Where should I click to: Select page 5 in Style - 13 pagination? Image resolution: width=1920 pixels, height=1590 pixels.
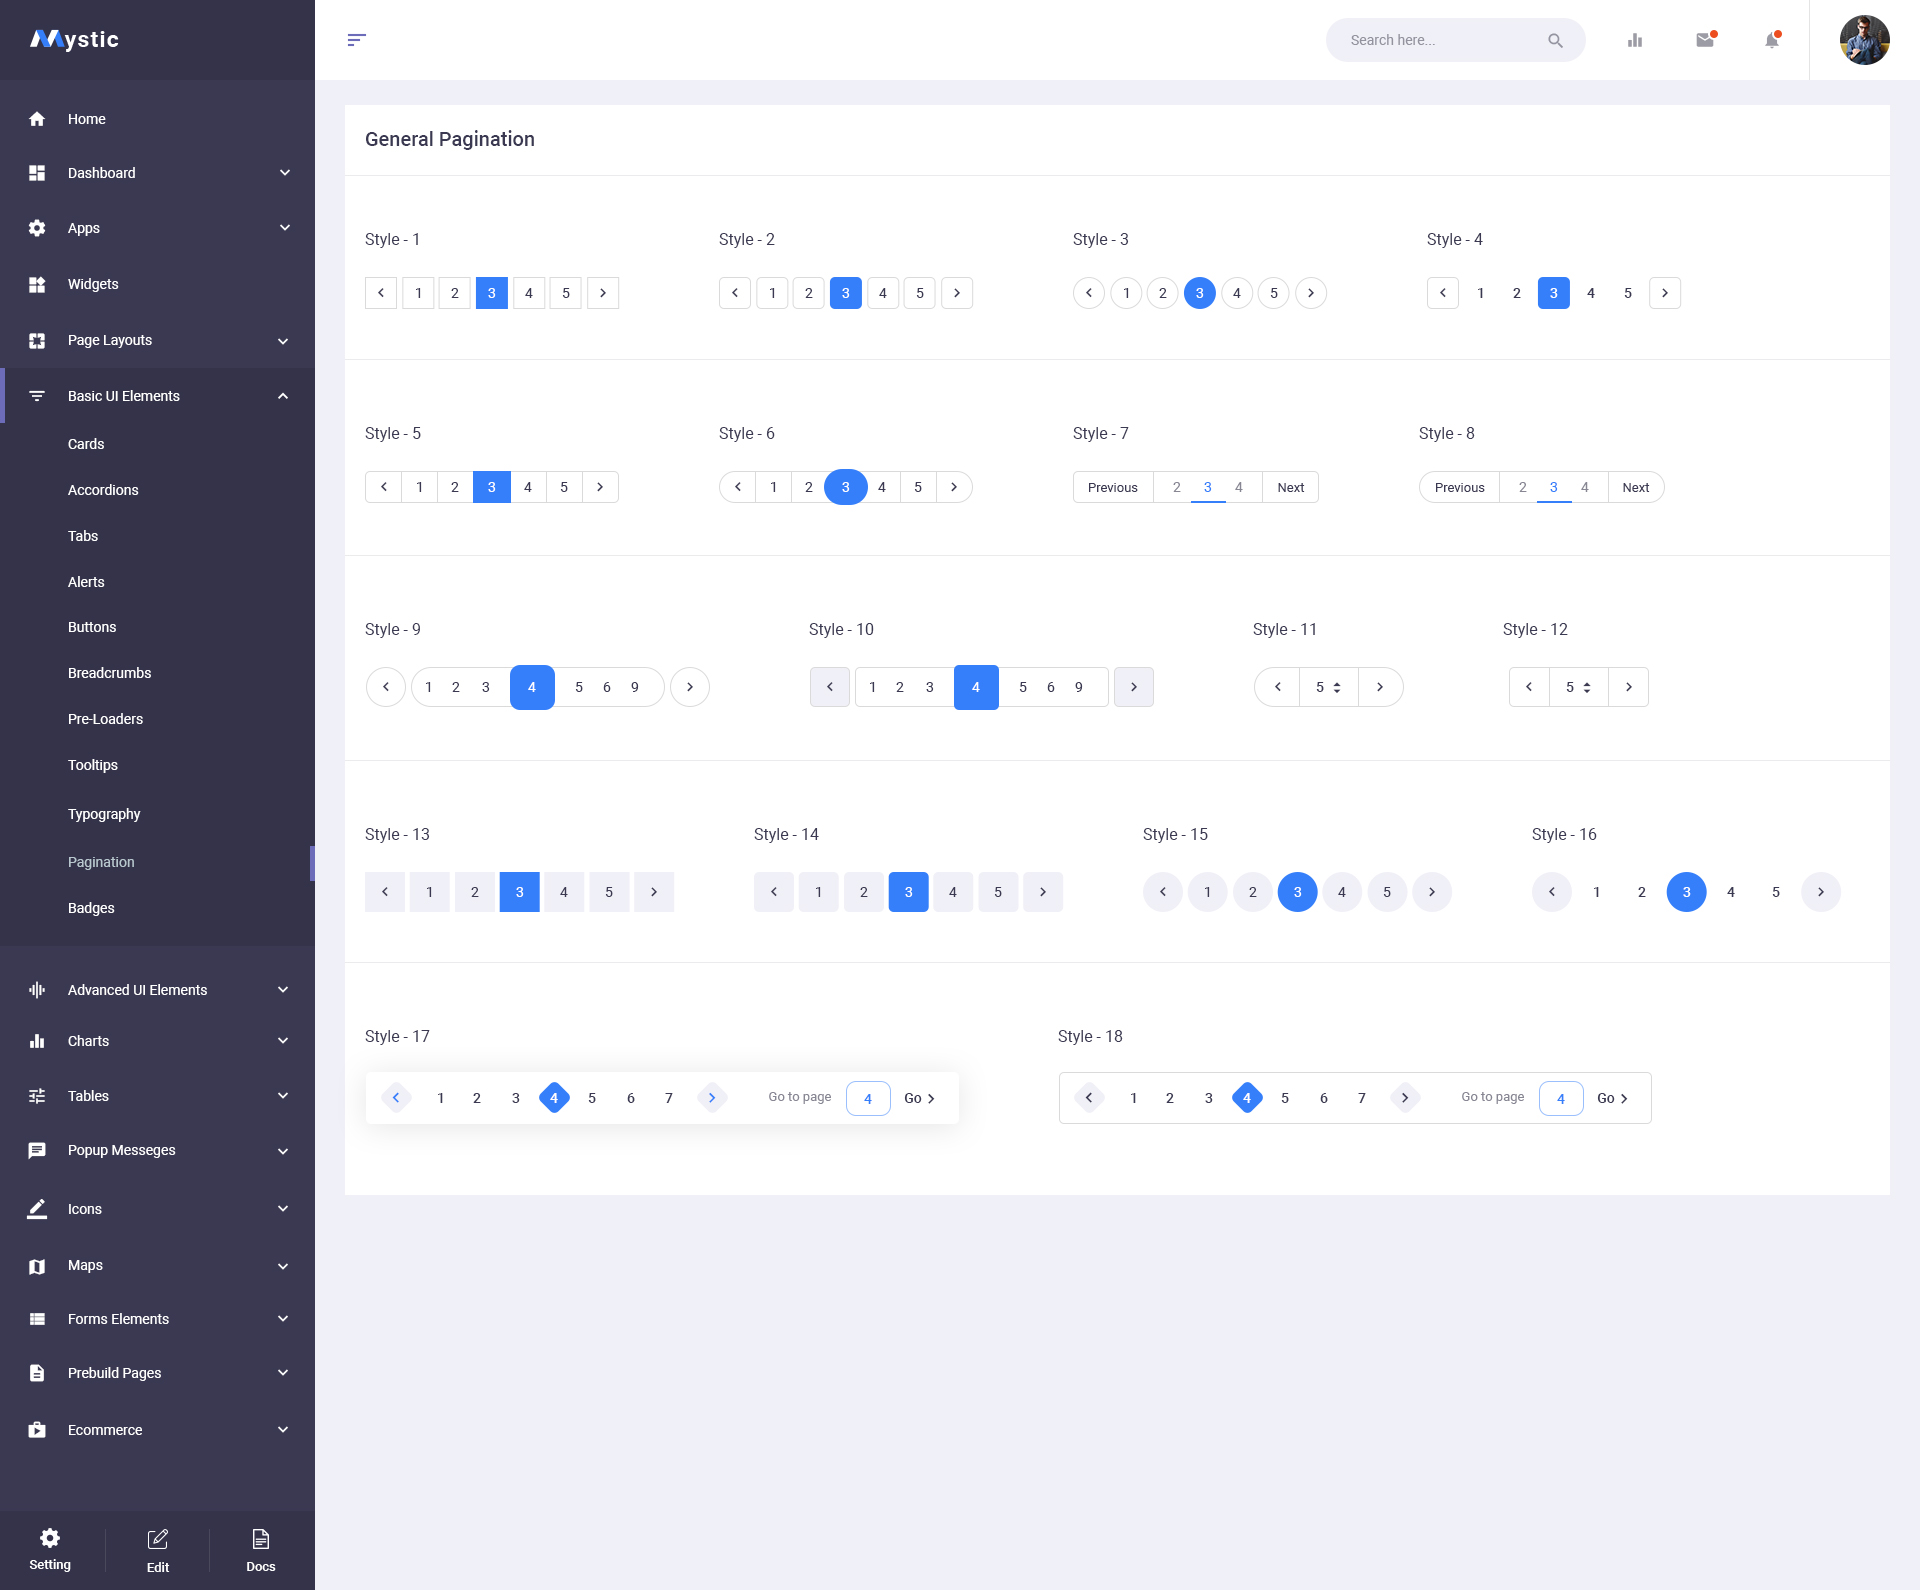[608, 891]
